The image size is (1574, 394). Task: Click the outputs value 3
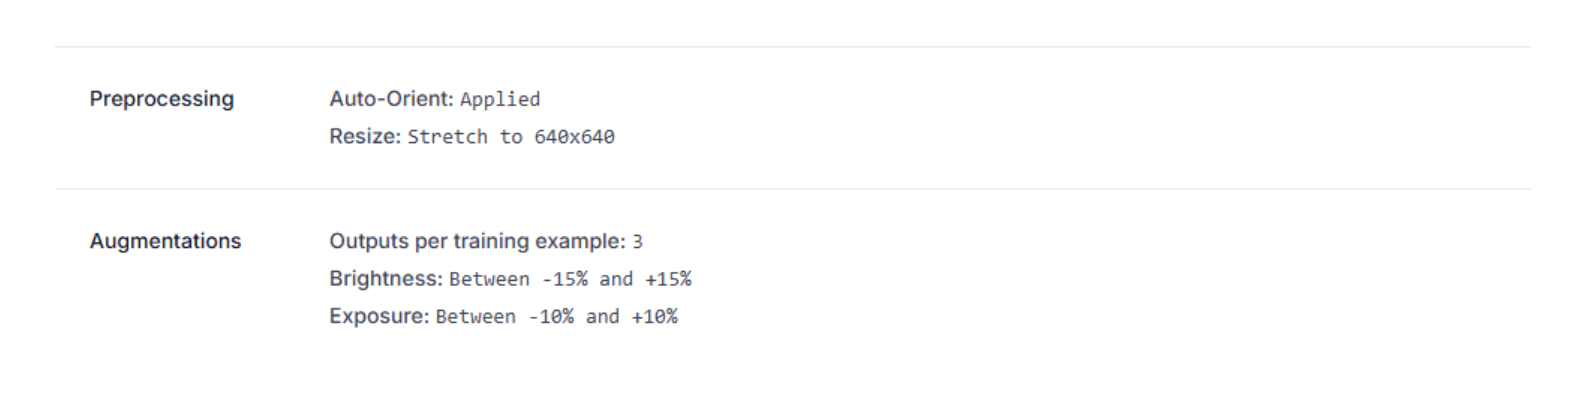(638, 242)
